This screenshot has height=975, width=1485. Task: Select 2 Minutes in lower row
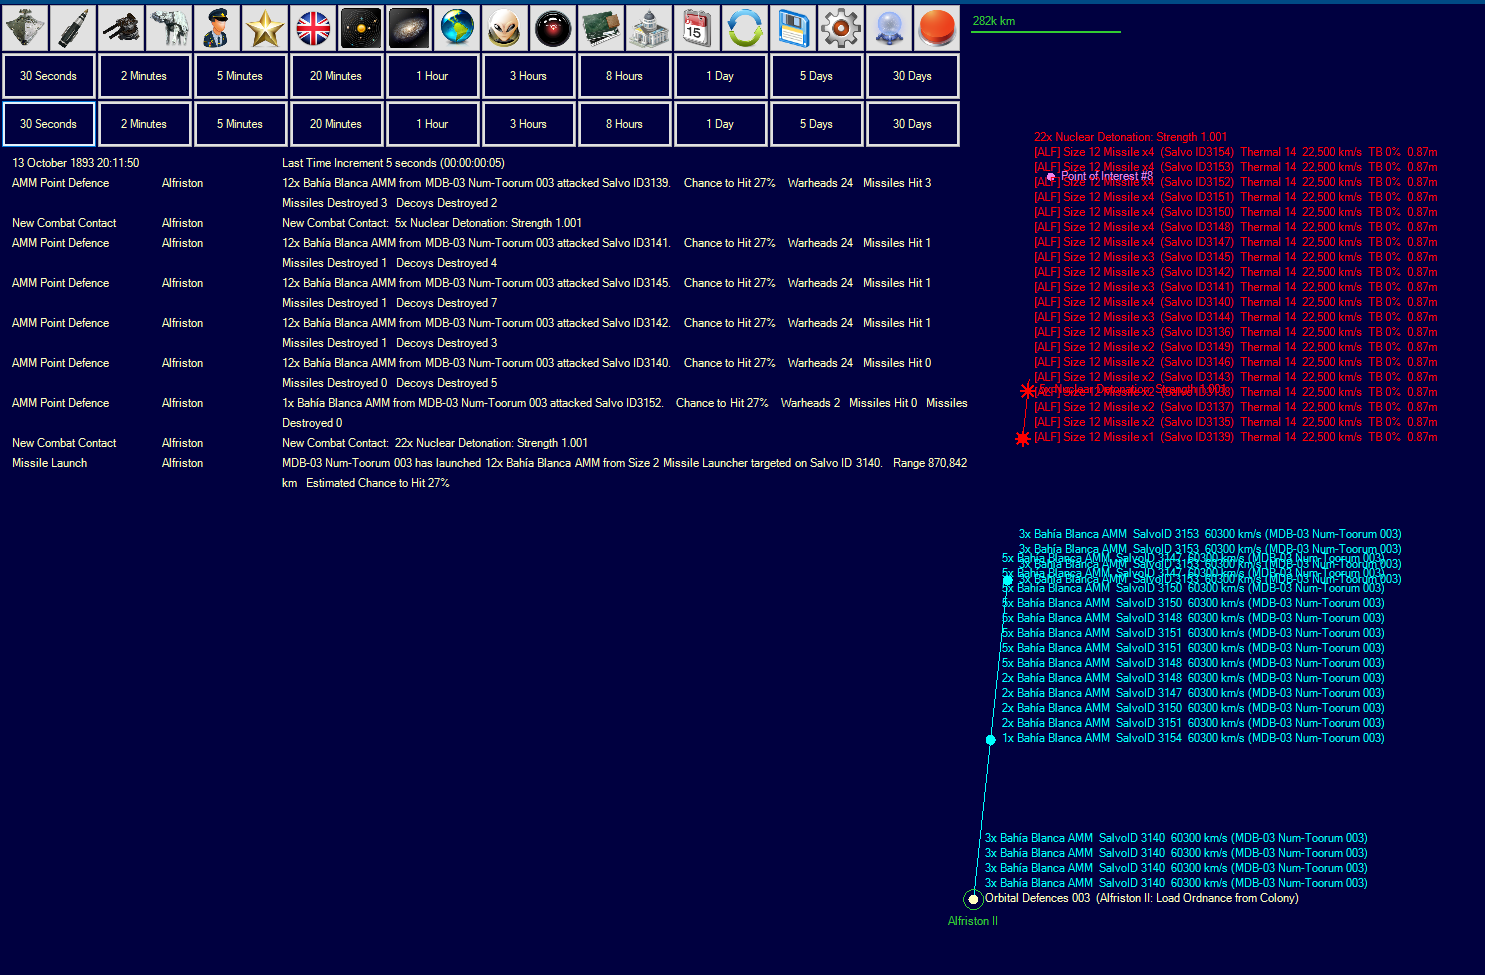pyautogui.click(x=145, y=124)
